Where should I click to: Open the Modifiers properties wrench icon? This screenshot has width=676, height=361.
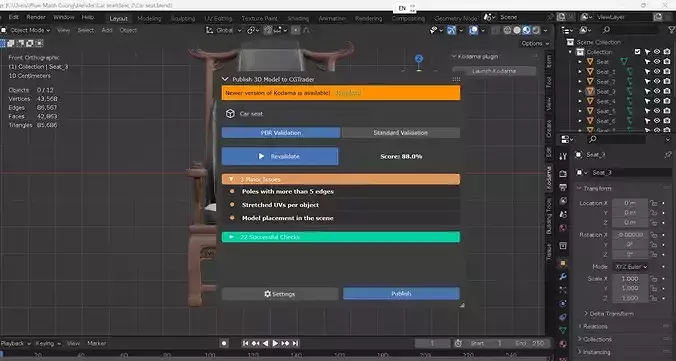(563, 276)
